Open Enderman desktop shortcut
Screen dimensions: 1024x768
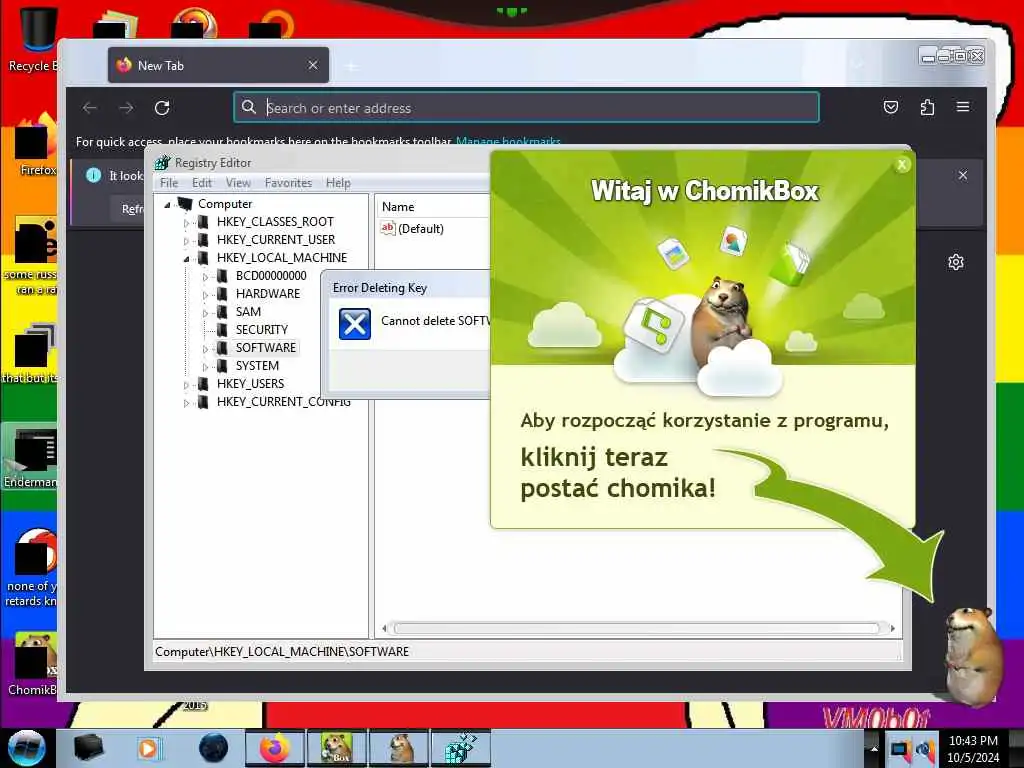pos(30,457)
